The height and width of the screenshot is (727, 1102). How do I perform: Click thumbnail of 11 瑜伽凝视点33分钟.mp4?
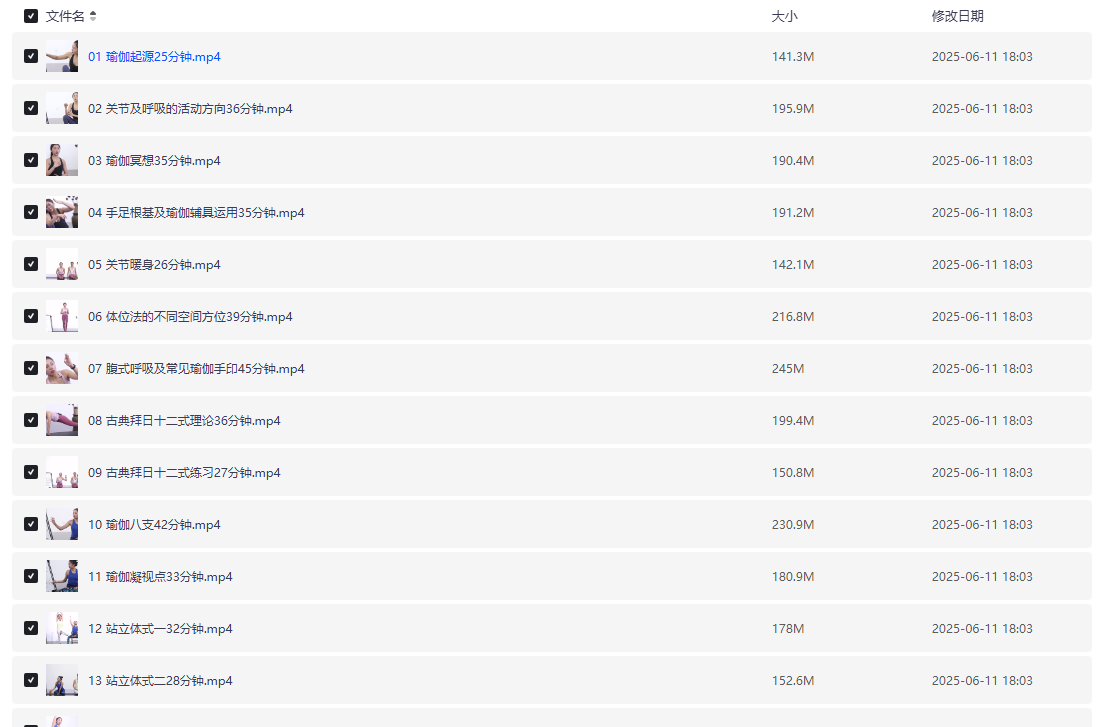tap(62, 576)
